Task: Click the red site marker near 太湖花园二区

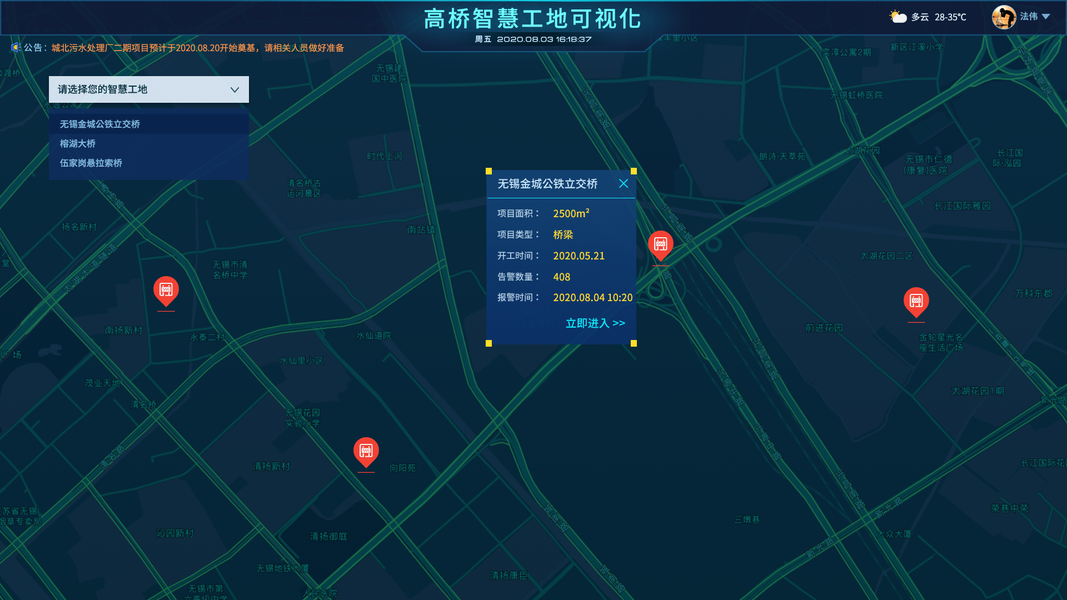Action: tap(916, 302)
